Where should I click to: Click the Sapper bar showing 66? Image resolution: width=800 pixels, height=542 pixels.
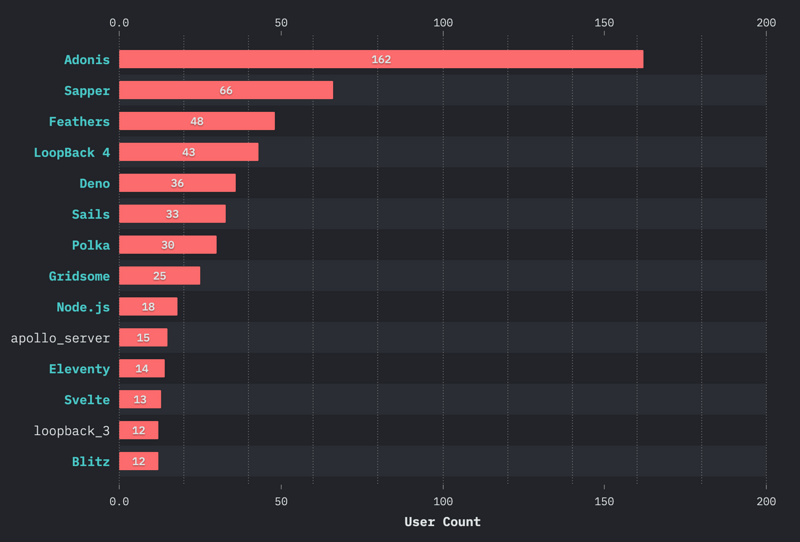(226, 90)
